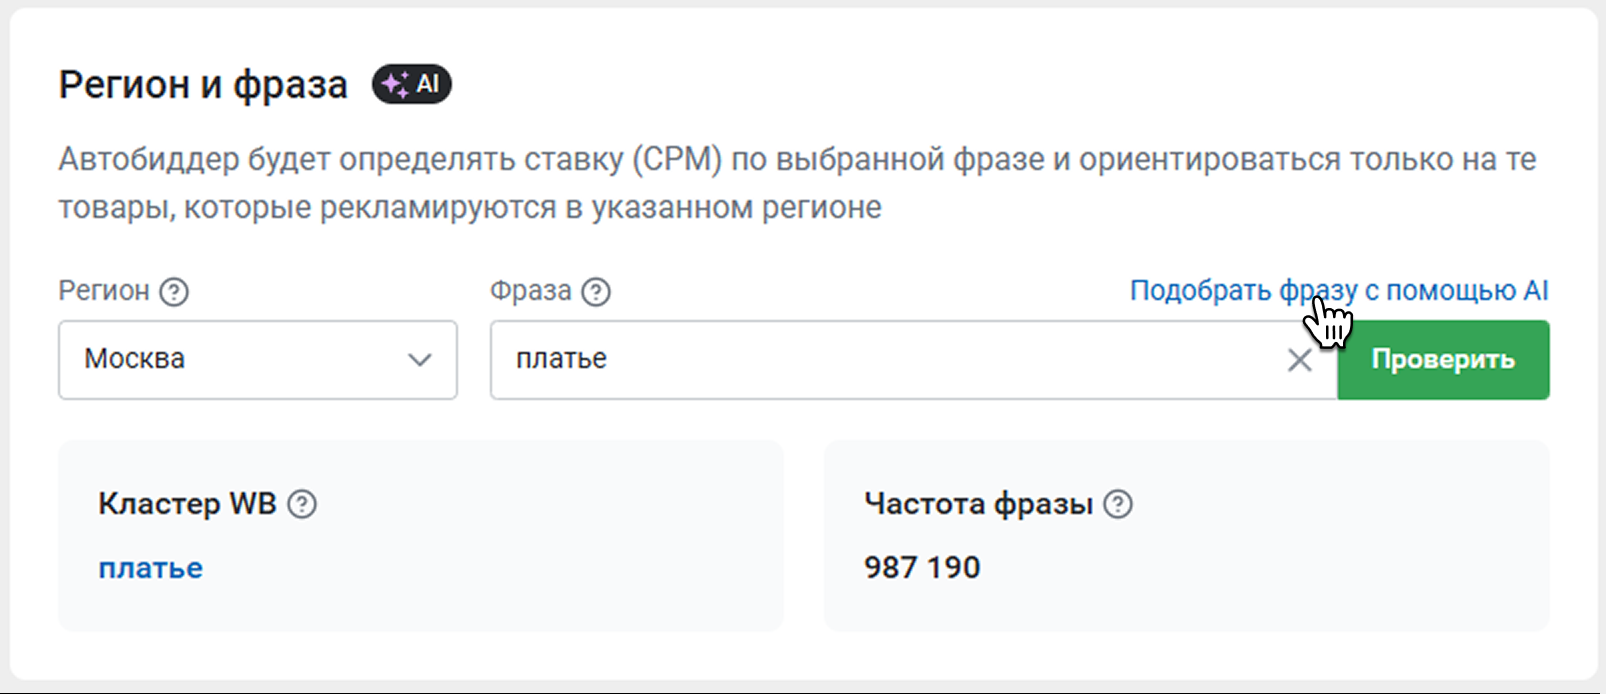Click the Фраза field label
This screenshot has width=1606, height=694.
(x=531, y=291)
